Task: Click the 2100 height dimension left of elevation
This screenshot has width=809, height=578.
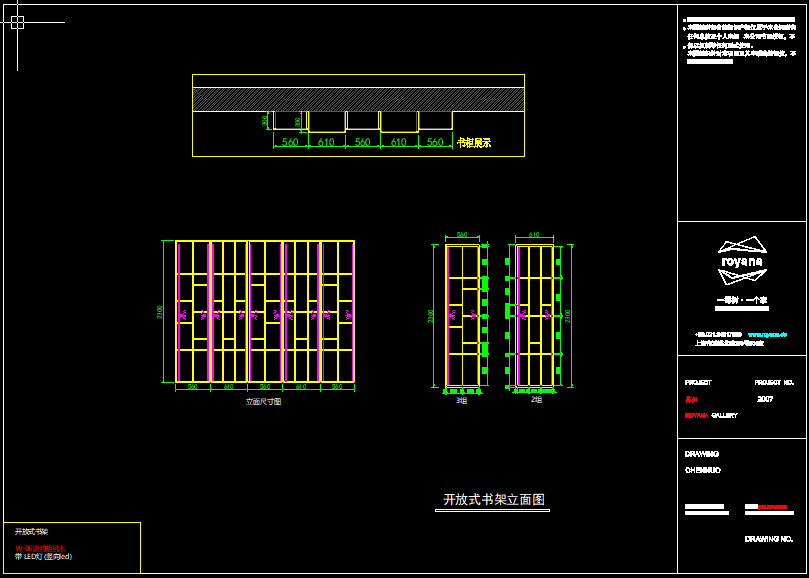Action: (x=160, y=313)
